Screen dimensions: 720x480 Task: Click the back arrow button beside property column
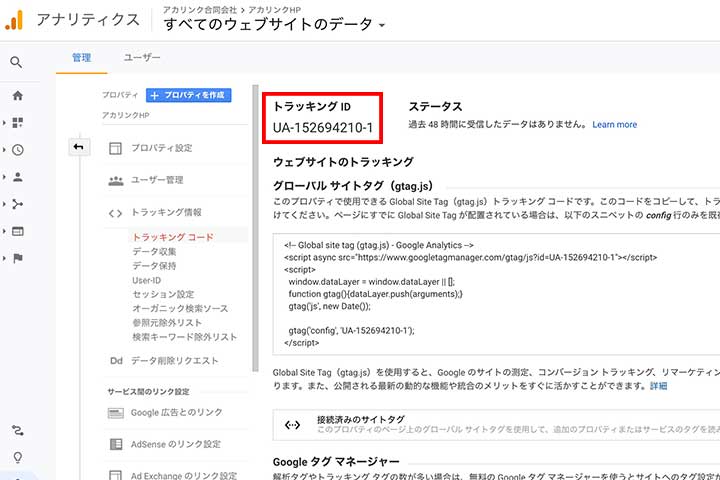(x=79, y=147)
